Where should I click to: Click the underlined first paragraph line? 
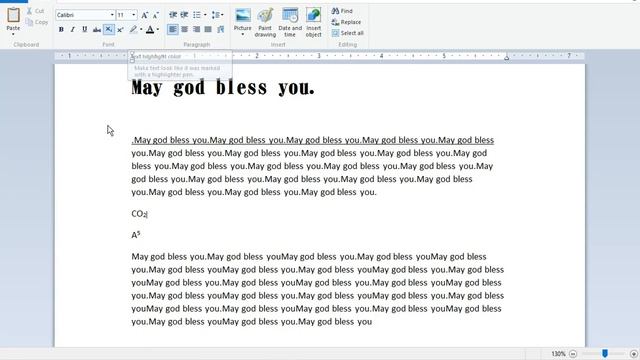click(x=313, y=140)
